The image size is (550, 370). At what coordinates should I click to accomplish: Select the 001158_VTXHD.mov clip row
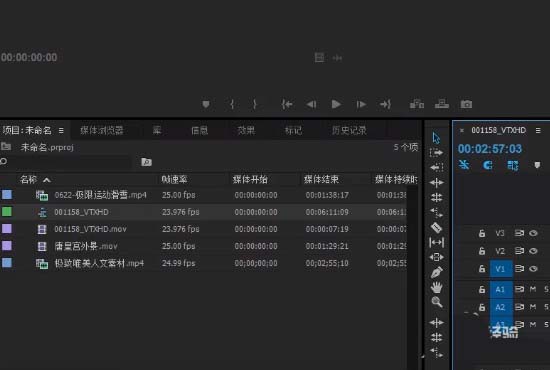[203, 229]
